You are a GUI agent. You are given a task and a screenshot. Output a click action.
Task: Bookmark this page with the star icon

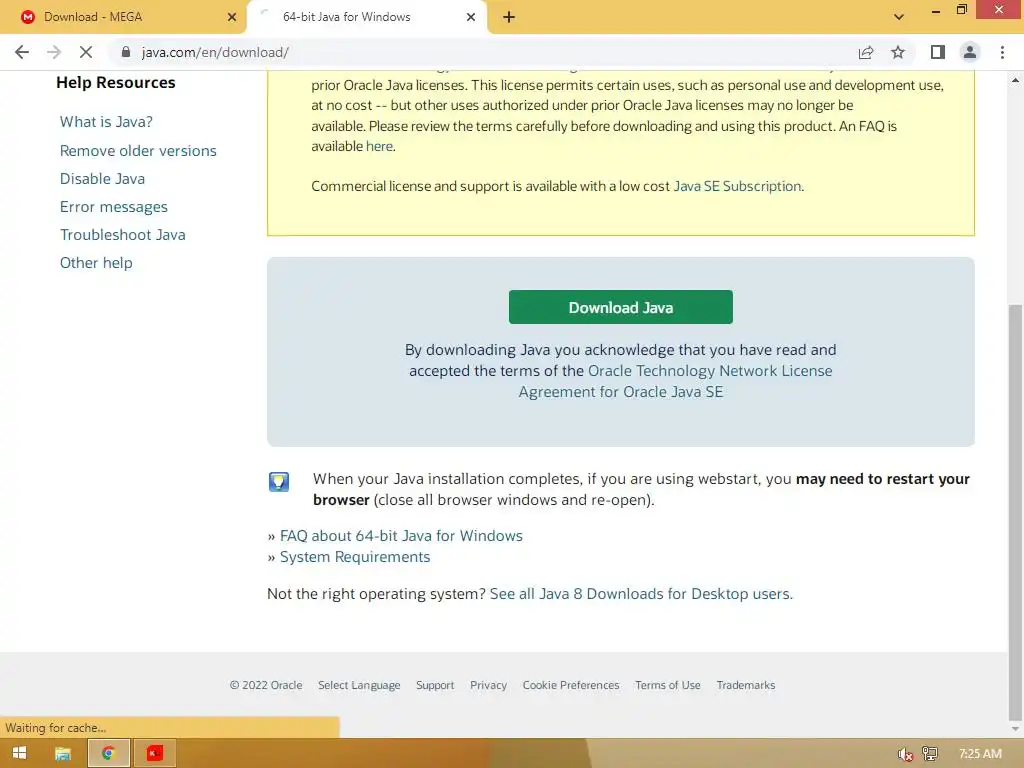[x=898, y=52]
